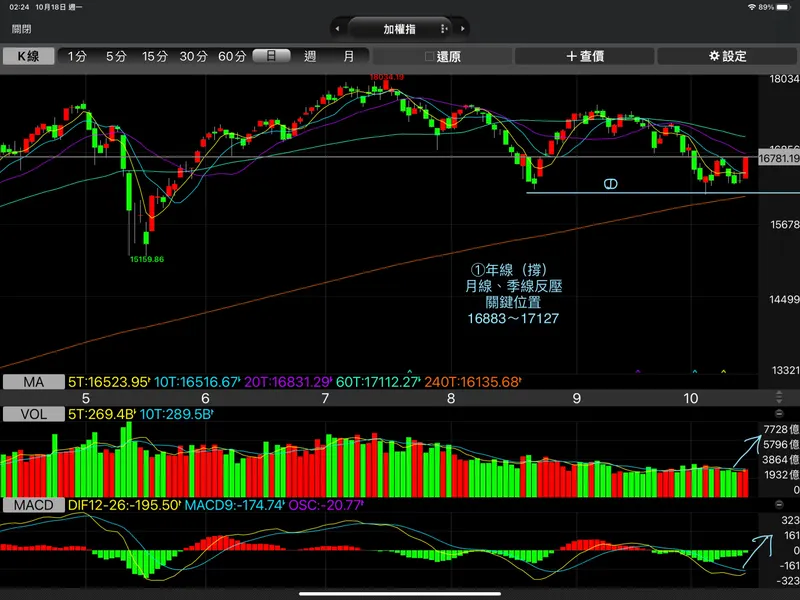Tap the 關閉 close button
The image size is (800, 600).
tap(21, 29)
